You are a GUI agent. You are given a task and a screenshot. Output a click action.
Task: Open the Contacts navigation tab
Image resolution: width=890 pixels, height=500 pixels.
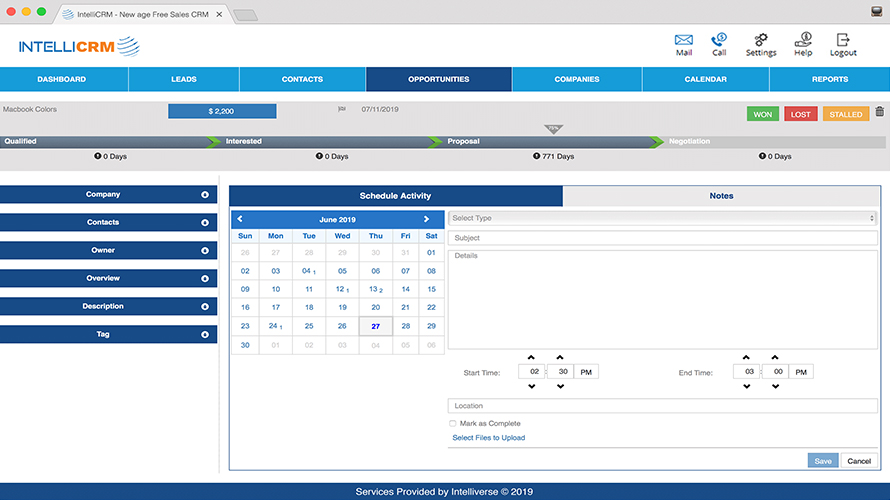click(x=302, y=79)
